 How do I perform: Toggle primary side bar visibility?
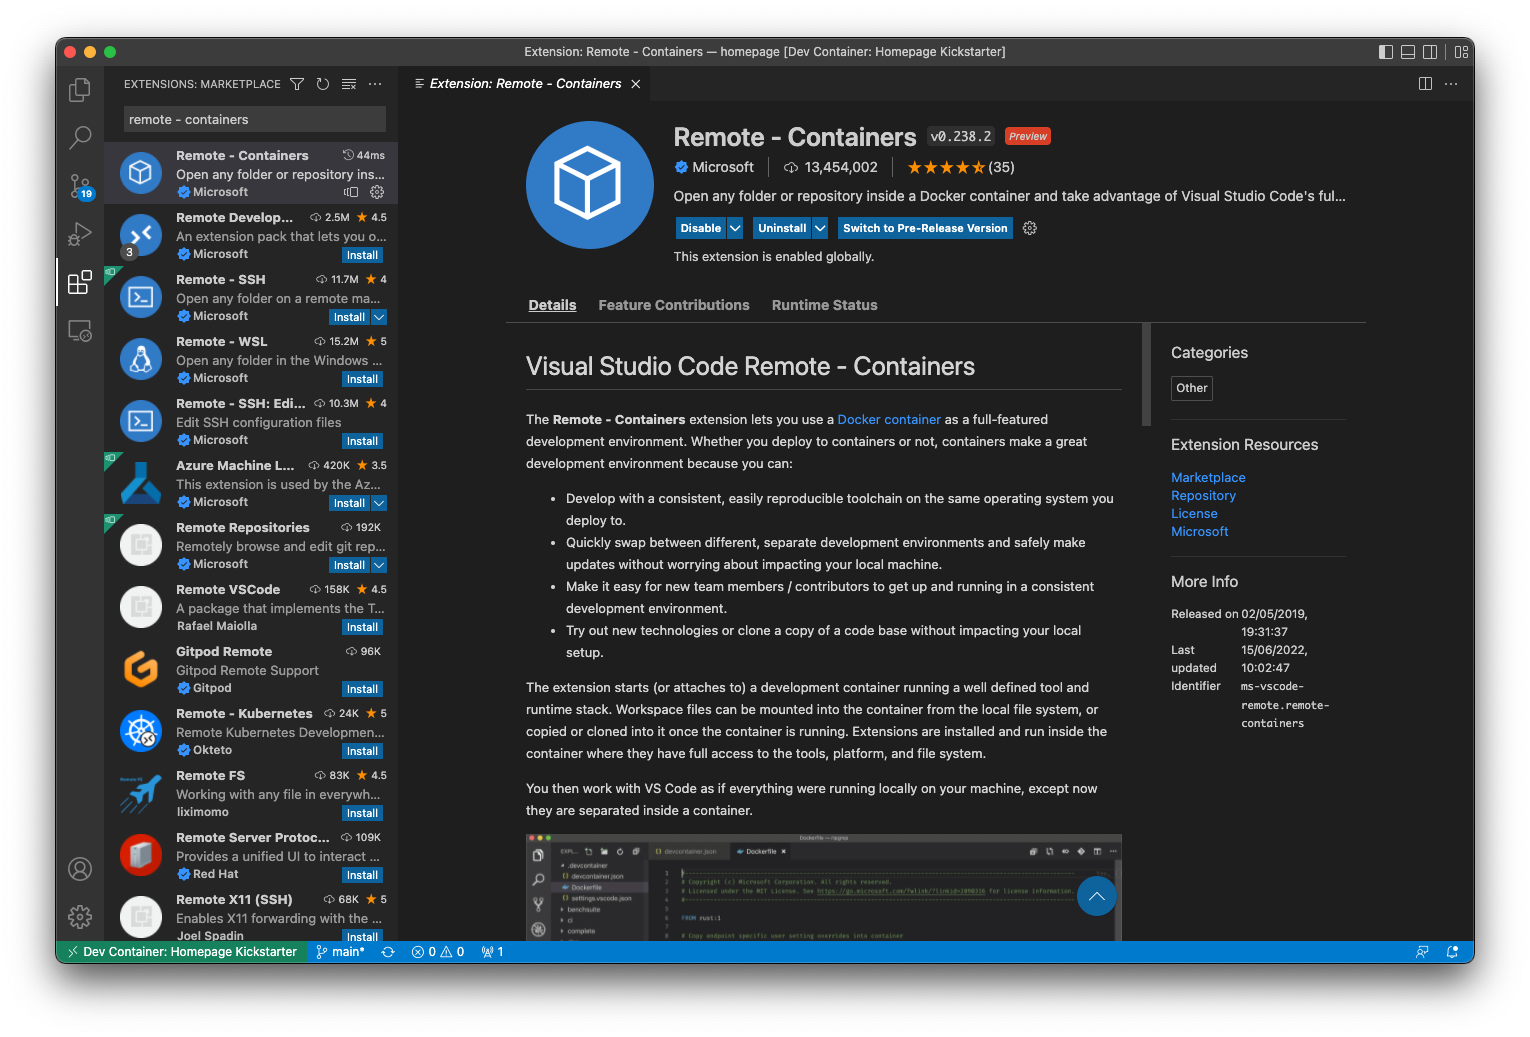(x=1386, y=52)
